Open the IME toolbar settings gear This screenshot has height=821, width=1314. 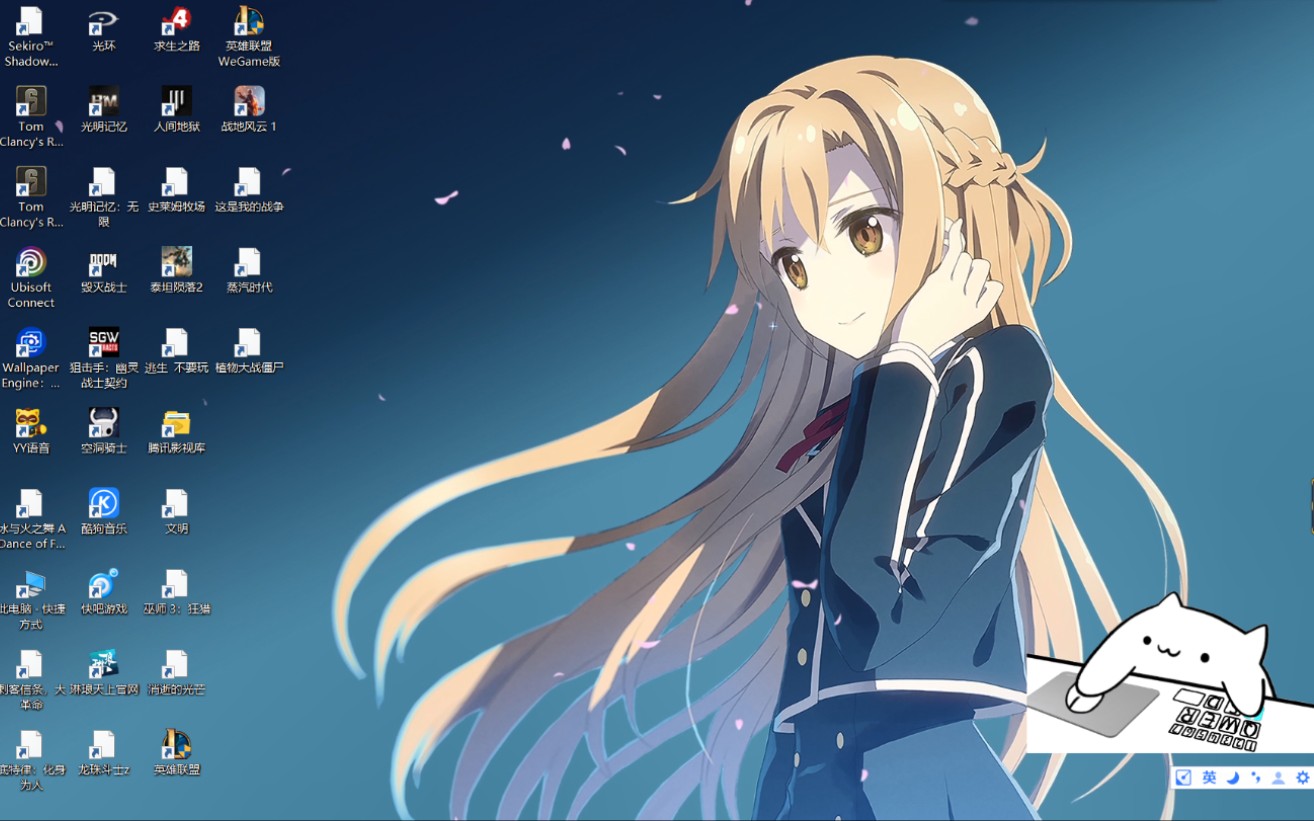[1302, 777]
